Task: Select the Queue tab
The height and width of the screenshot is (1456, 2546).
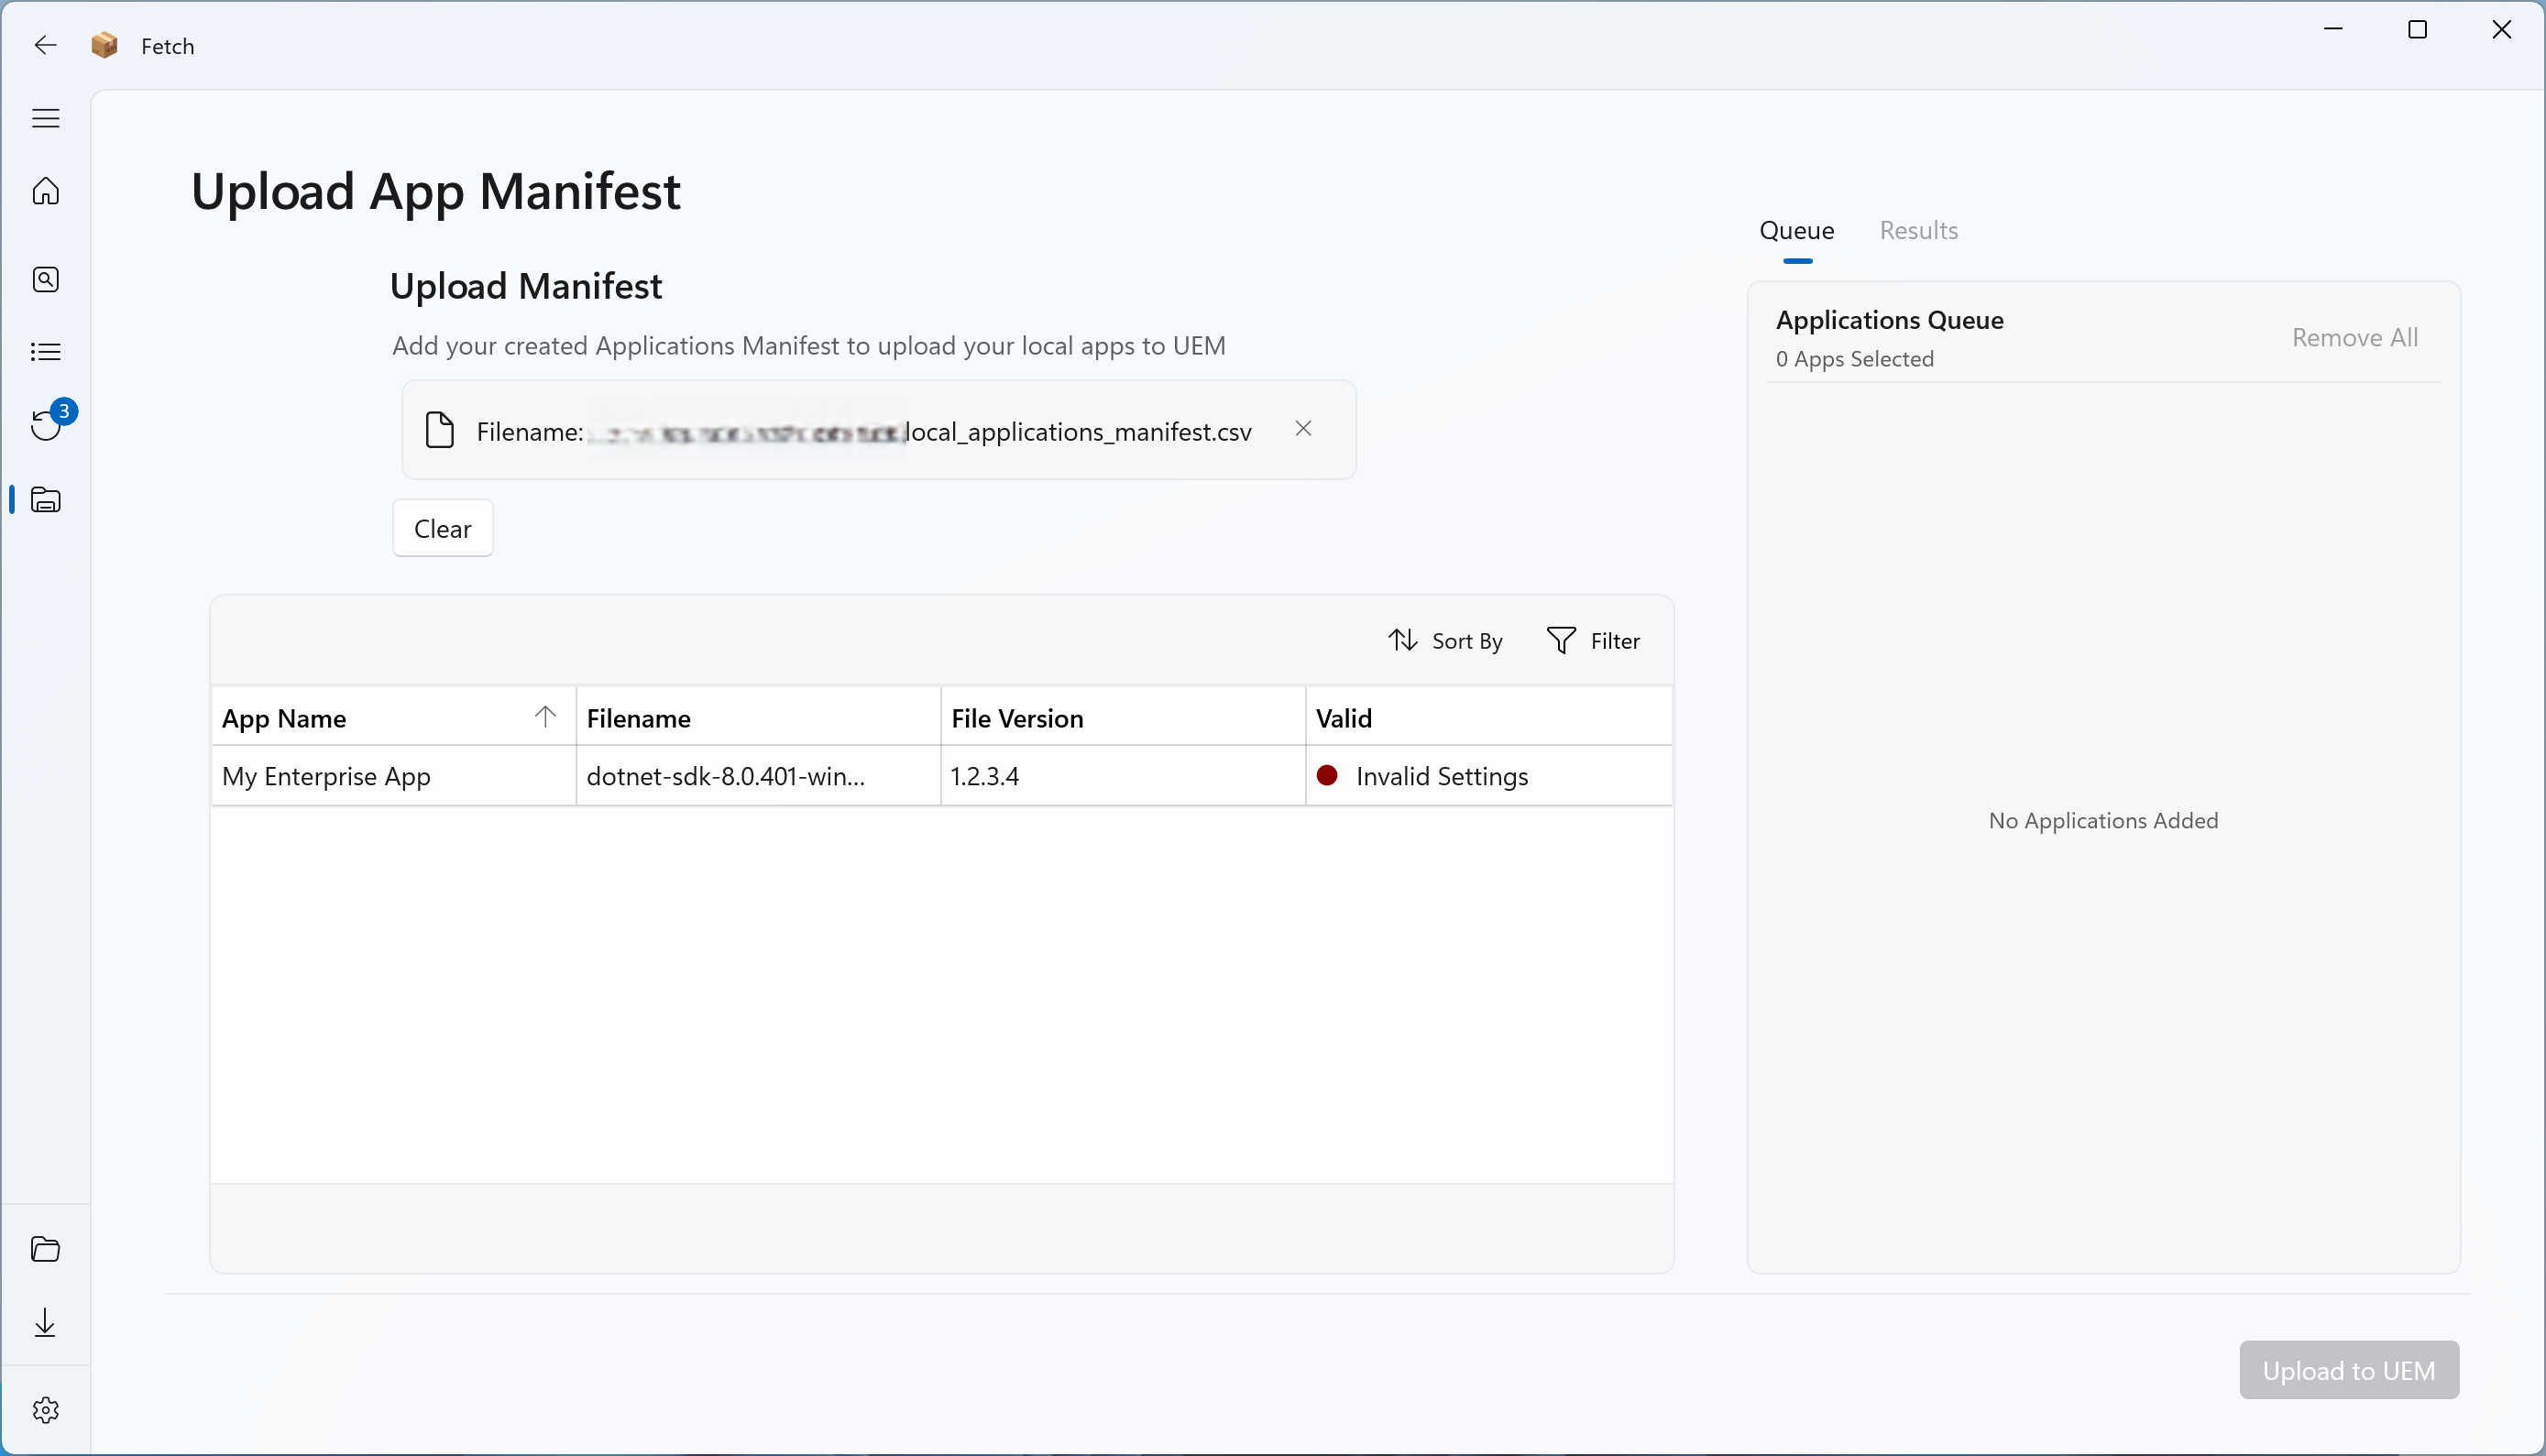Action: (1796, 231)
